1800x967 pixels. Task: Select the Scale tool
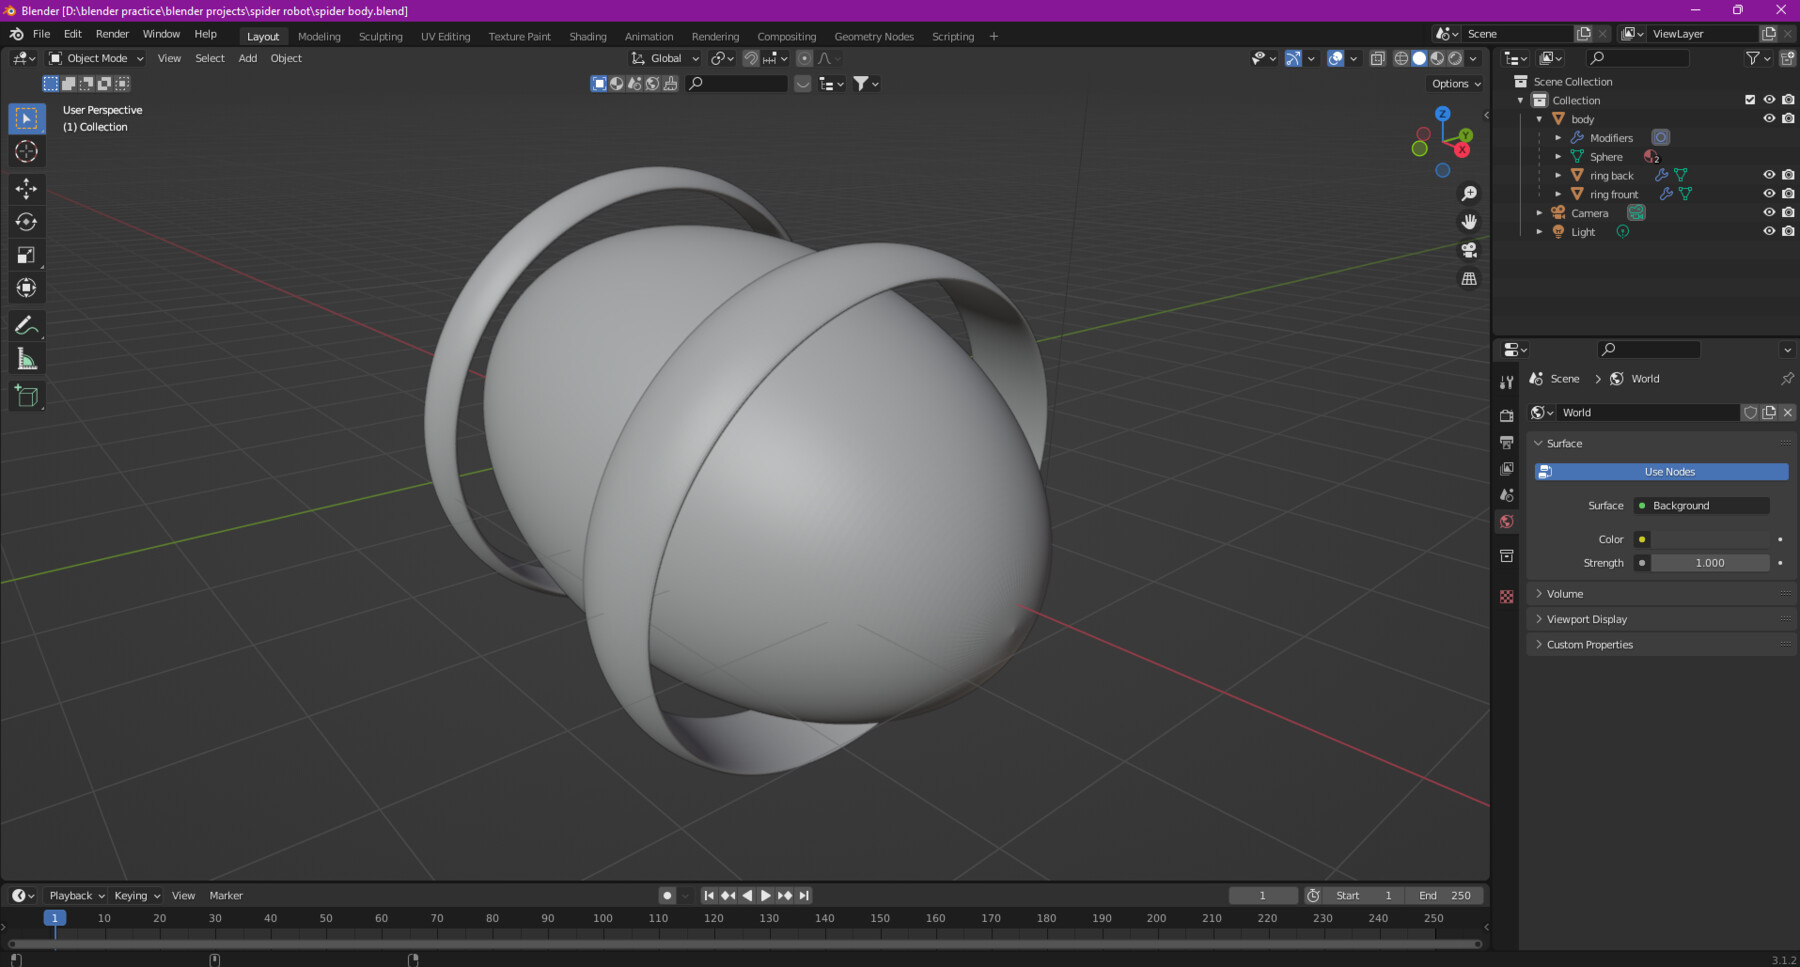pos(27,255)
